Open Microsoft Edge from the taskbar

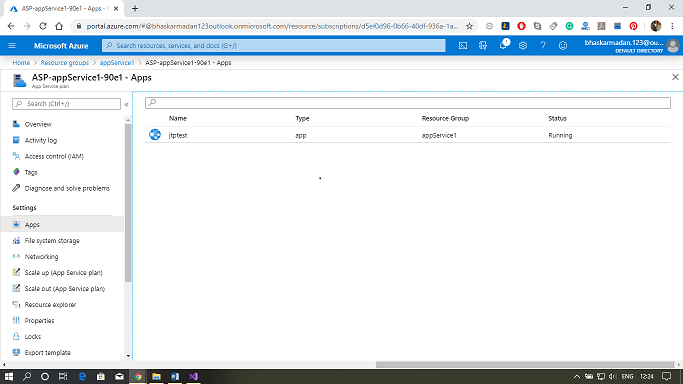[82, 376]
